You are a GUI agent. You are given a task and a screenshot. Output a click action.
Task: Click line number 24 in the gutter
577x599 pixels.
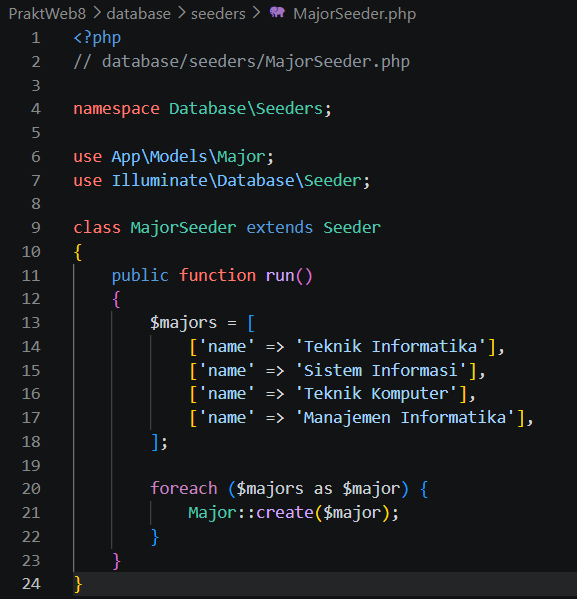pos(31,584)
